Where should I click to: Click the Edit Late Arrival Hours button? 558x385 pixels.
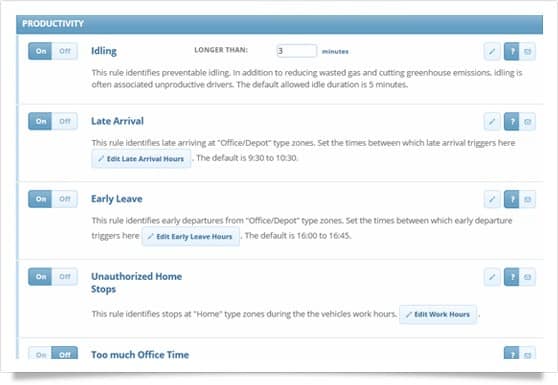[141, 159]
